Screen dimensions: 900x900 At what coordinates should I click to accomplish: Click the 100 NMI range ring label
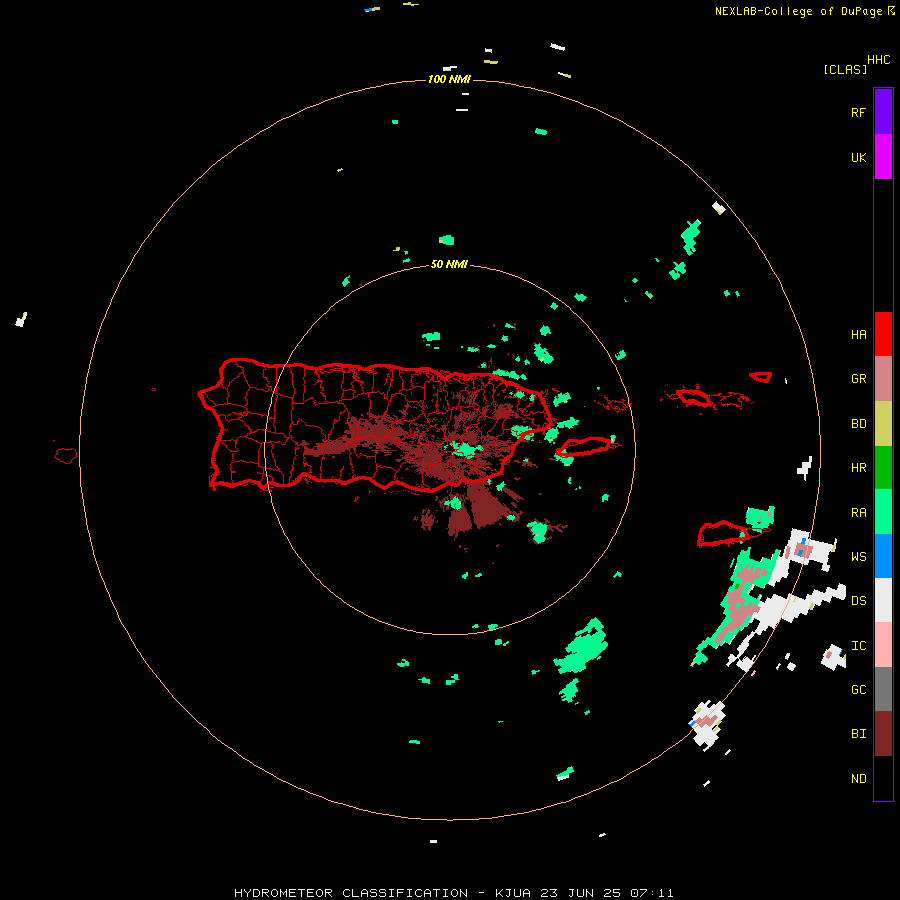click(449, 79)
